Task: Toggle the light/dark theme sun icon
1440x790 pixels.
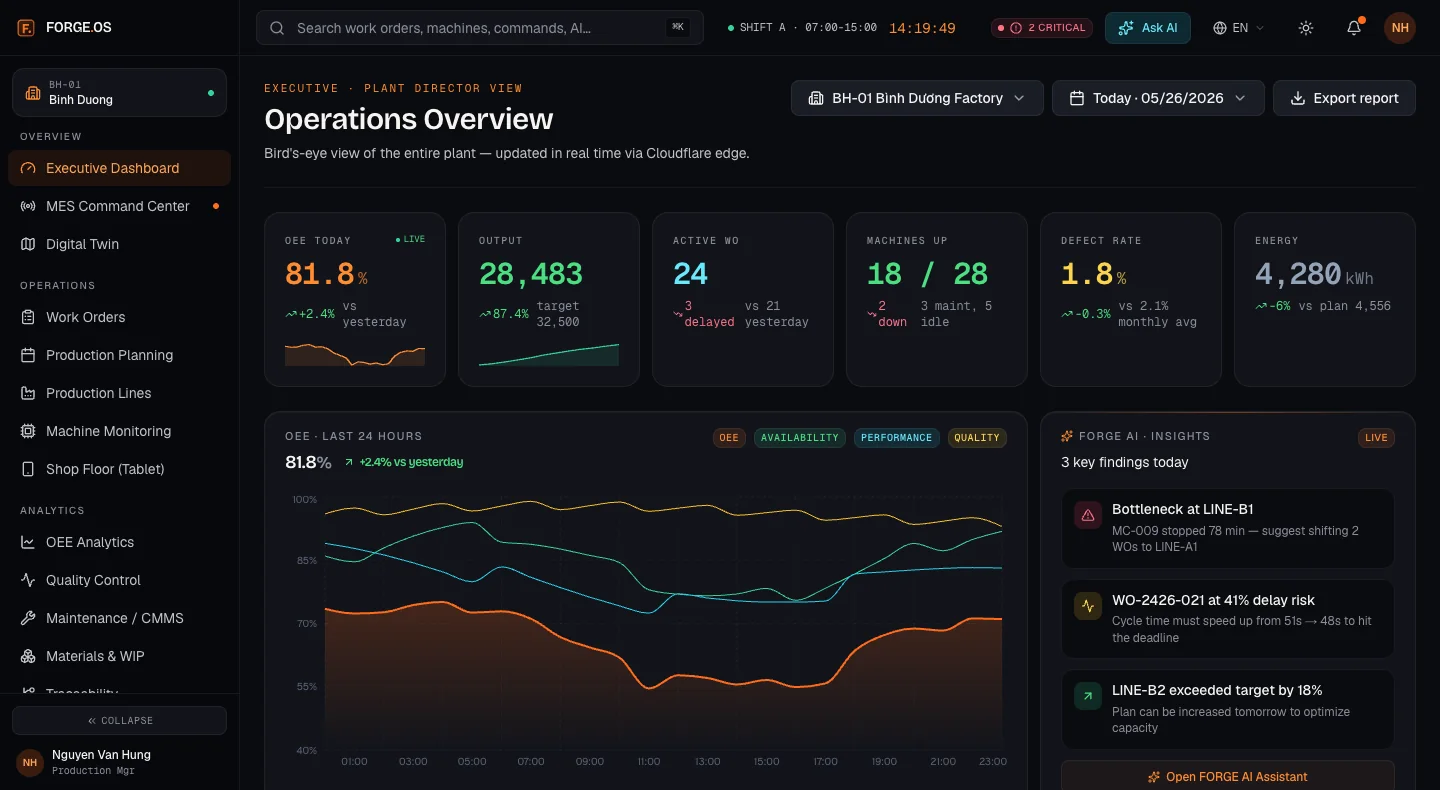Action: (x=1306, y=28)
